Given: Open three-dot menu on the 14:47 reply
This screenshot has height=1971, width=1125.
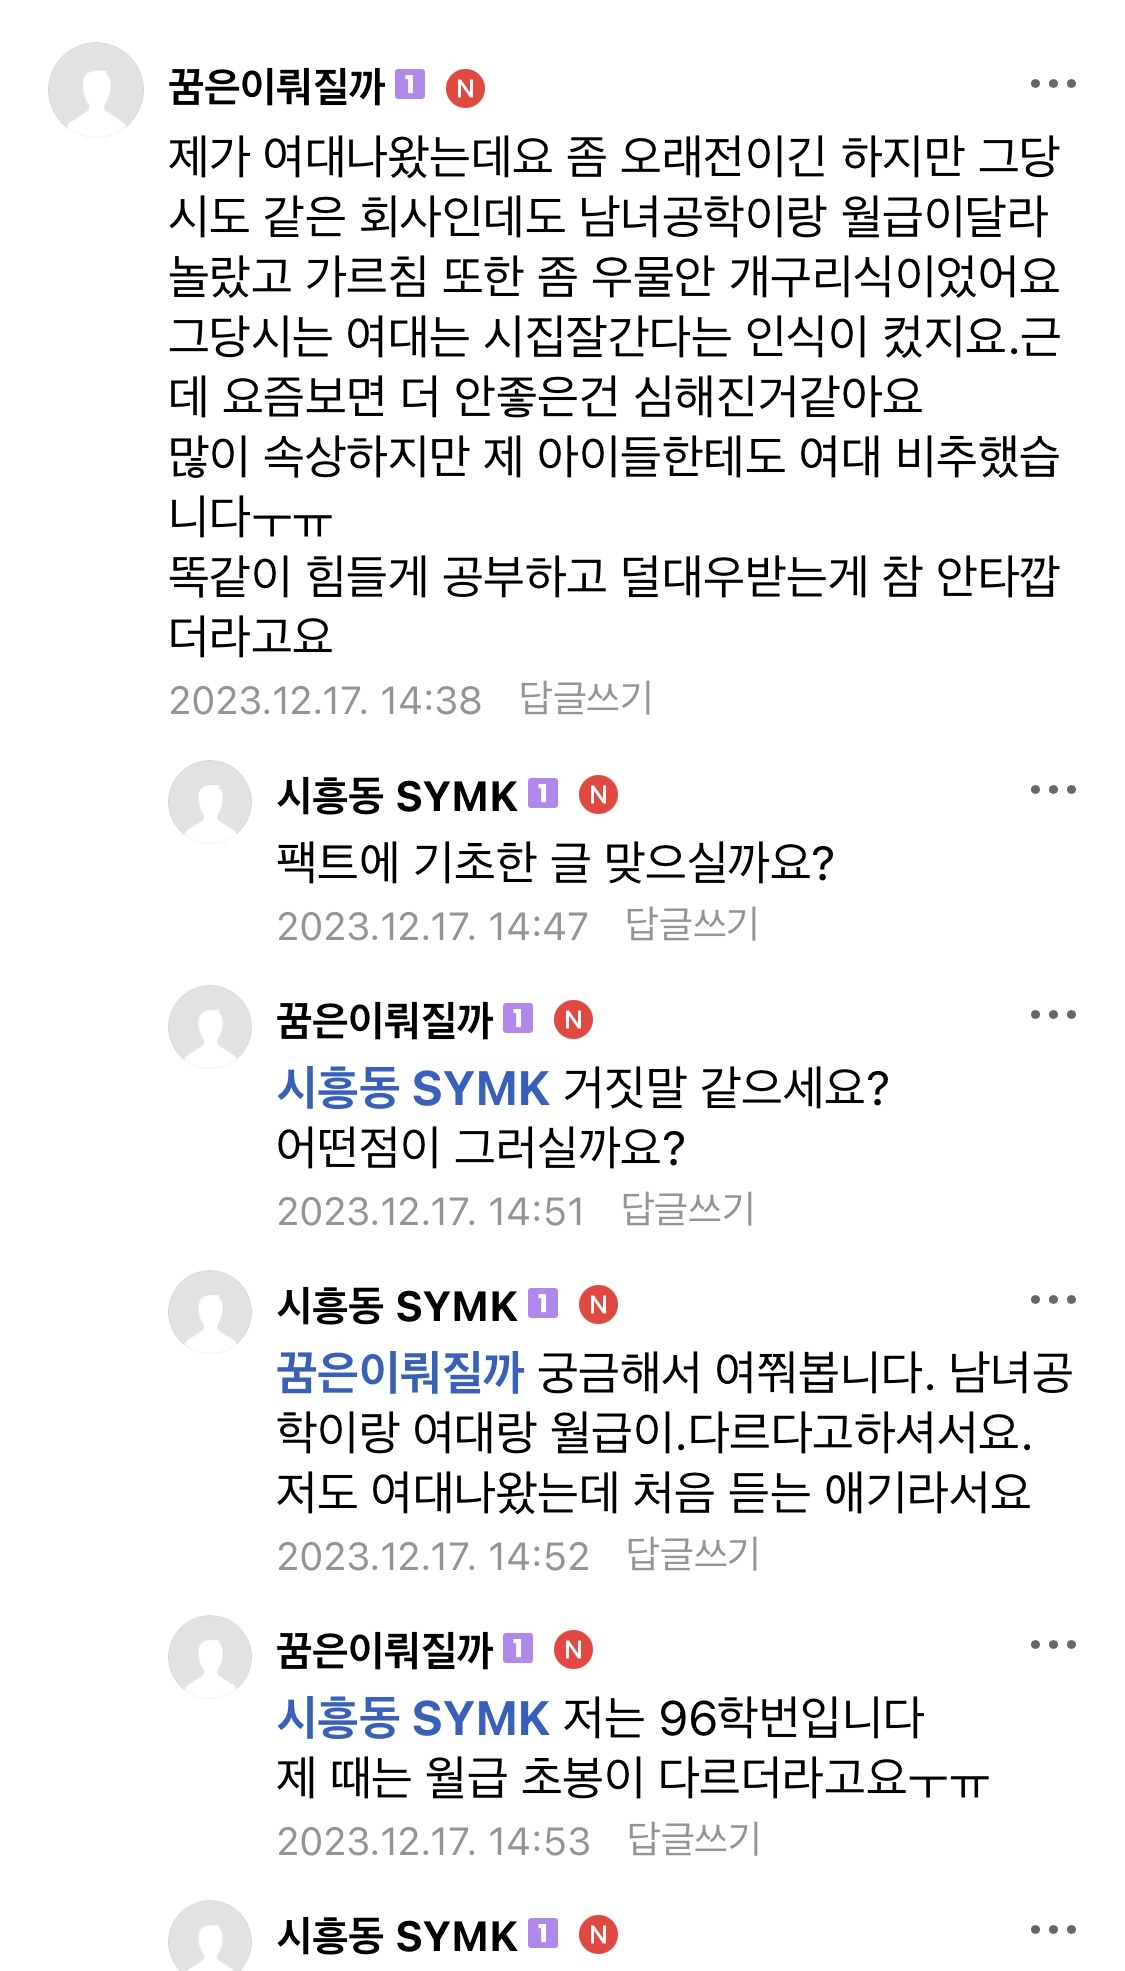Looking at the screenshot, I should (1053, 790).
